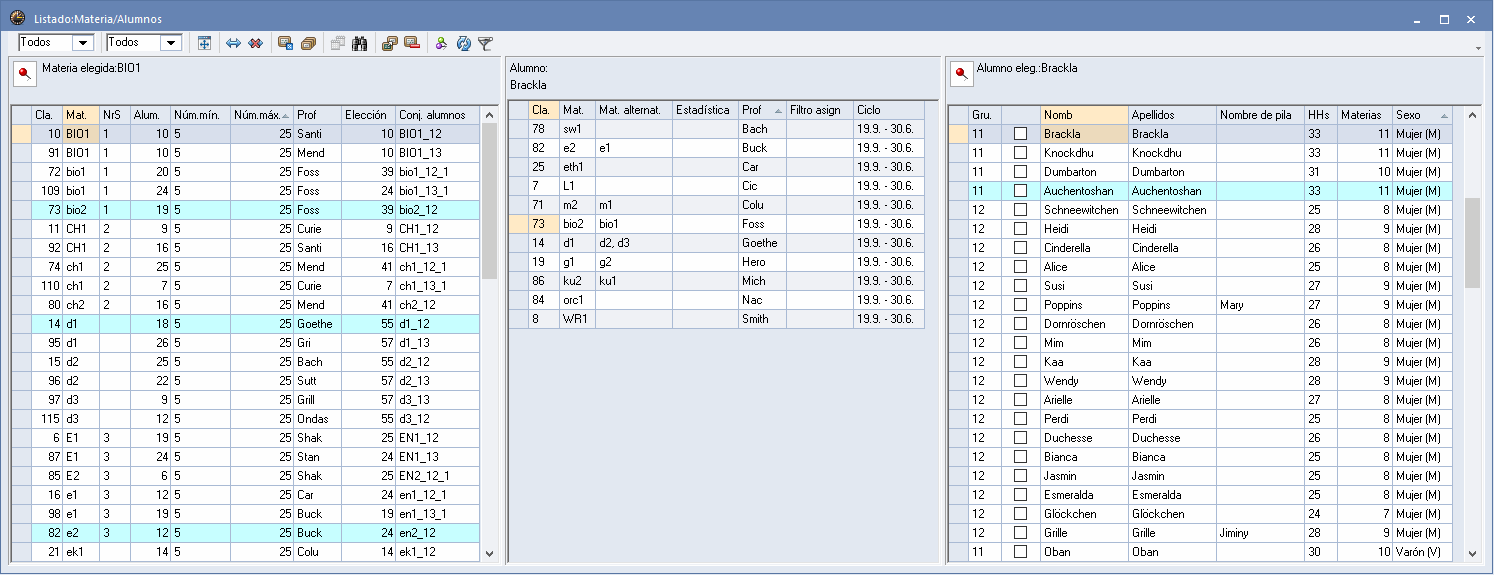Tick the checkbox for student Brackla
Viewport: 1494px width, 575px height.
click(x=1020, y=134)
